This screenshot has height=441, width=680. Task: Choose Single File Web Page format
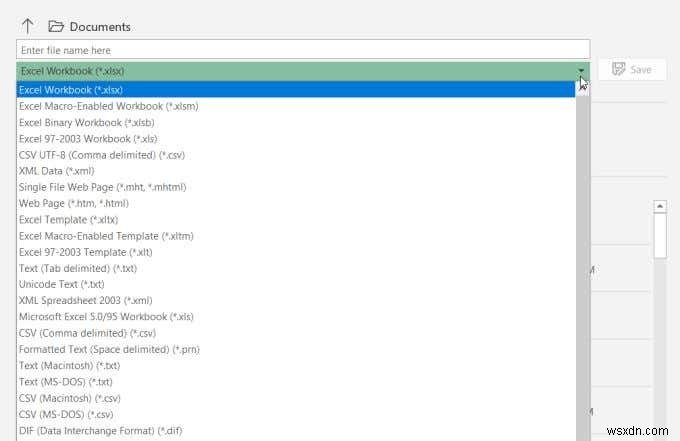coord(296,187)
